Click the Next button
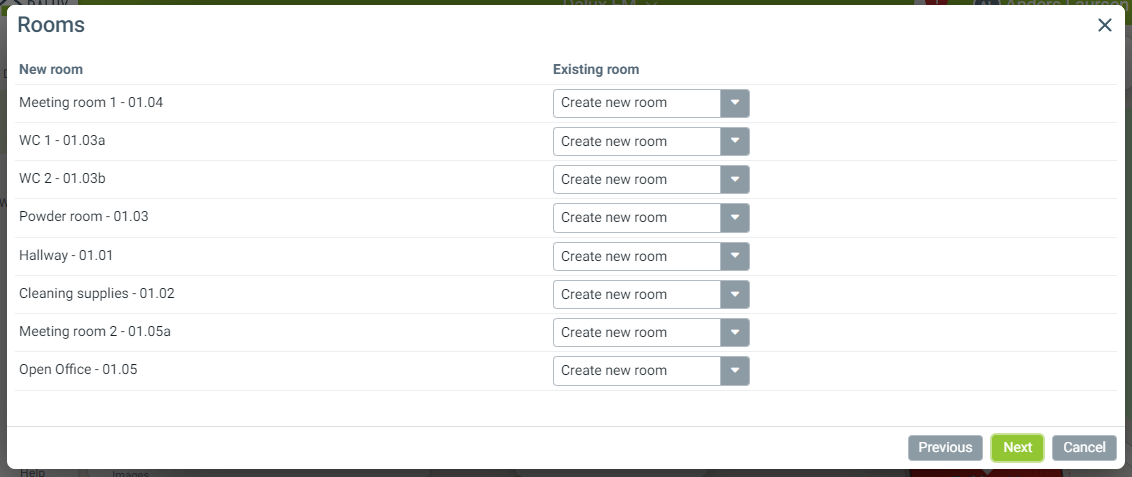This screenshot has width=1132, height=477. [x=1017, y=448]
